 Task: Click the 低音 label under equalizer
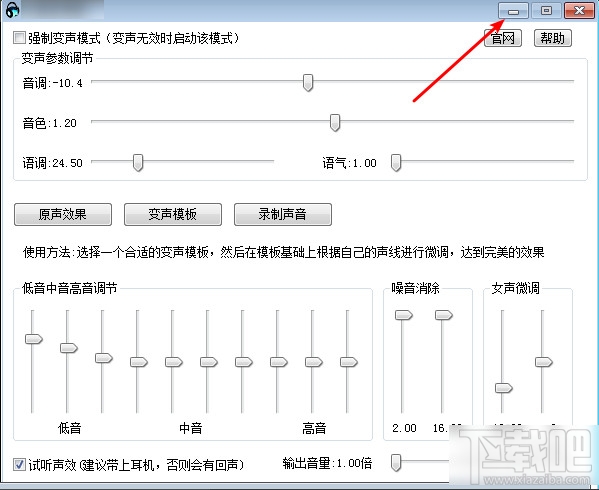[x=70, y=428]
